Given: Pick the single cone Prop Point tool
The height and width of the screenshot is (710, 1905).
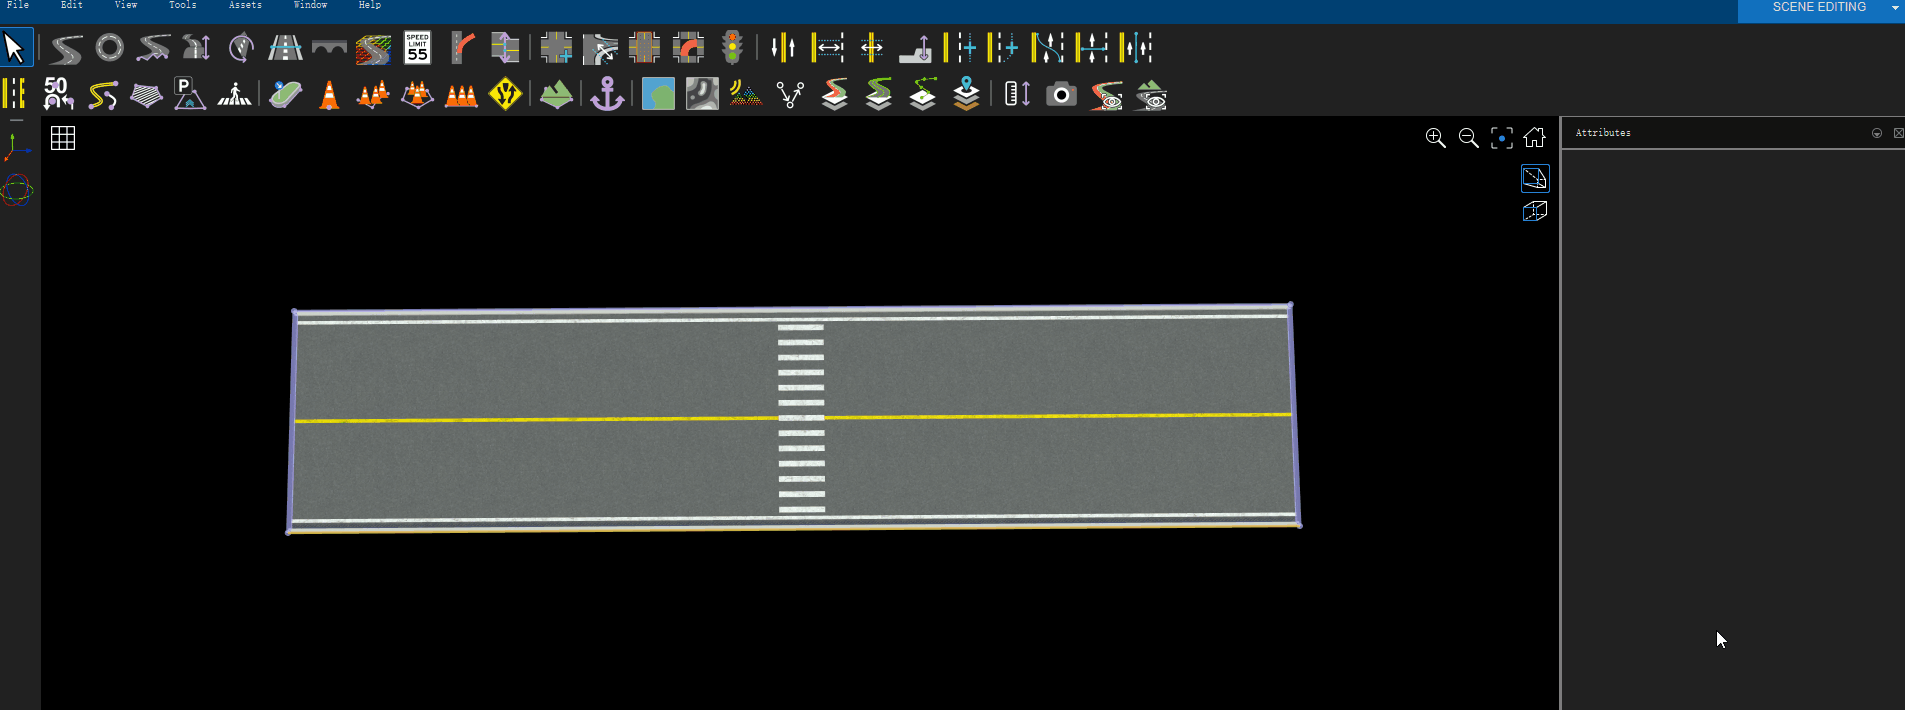Looking at the screenshot, I should pyautogui.click(x=329, y=95).
